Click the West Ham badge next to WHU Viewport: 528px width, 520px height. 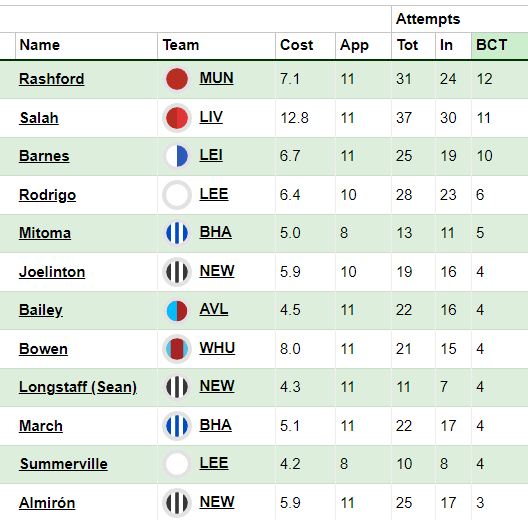[x=177, y=349]
